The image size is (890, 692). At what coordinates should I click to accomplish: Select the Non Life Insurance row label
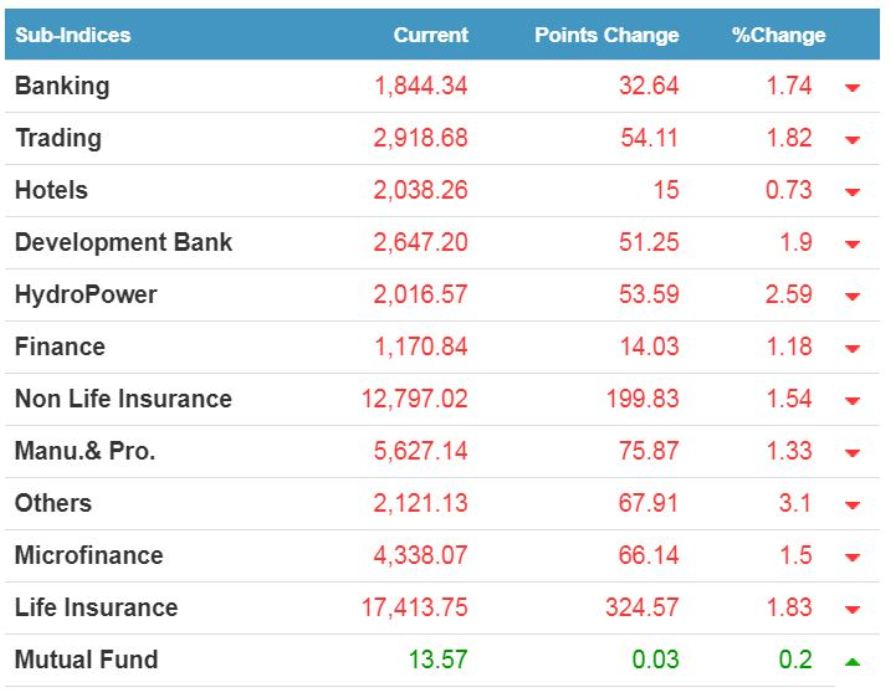click(123, 399)
